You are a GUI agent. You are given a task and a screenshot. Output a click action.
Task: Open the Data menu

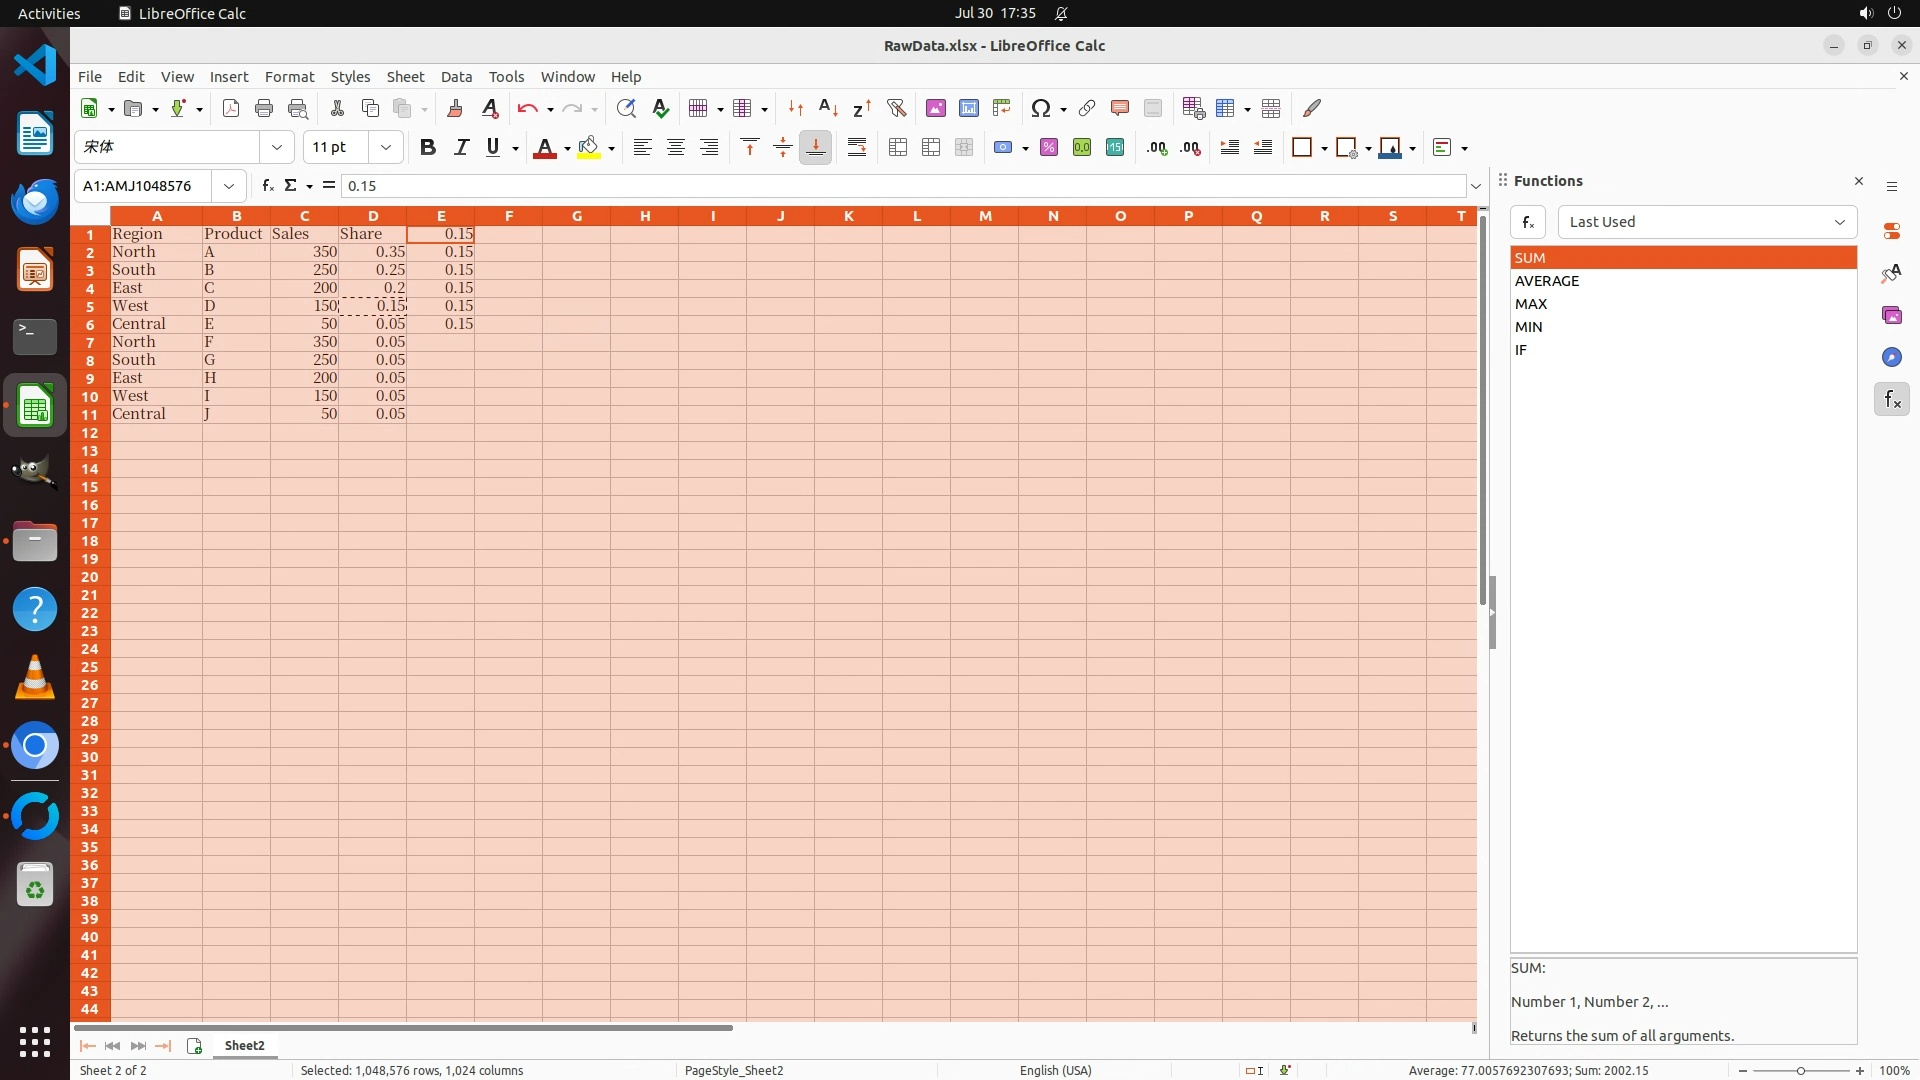(x=456, y=76)
